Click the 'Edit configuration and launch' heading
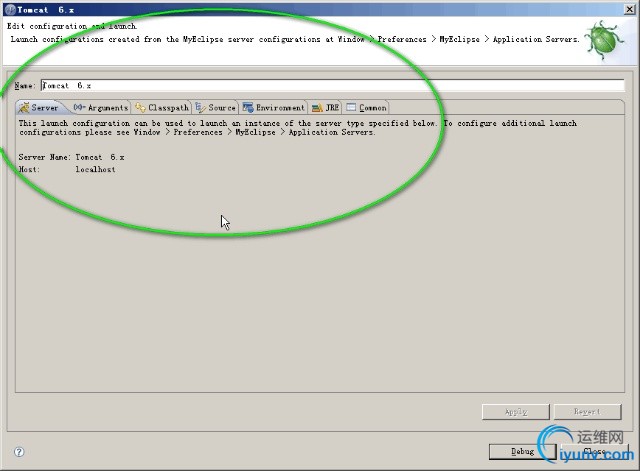This screenshot has width=640, height=471. pos(72,26)
